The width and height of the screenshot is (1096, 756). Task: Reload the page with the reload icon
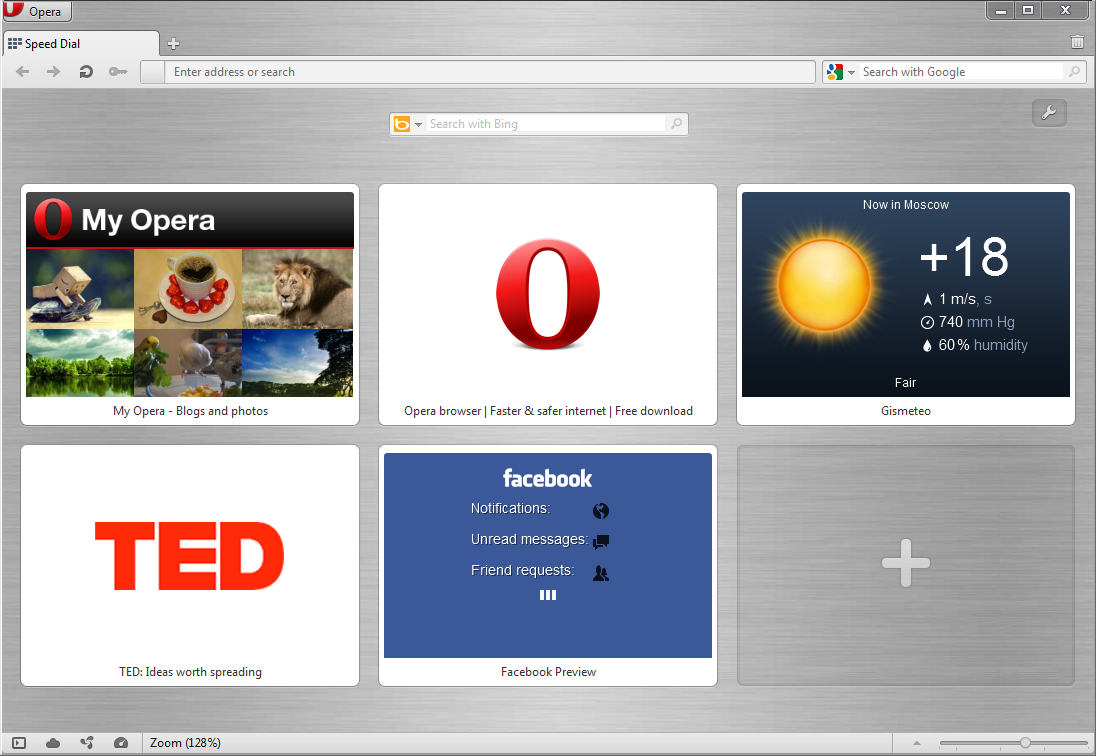click(x=85, y=71)
